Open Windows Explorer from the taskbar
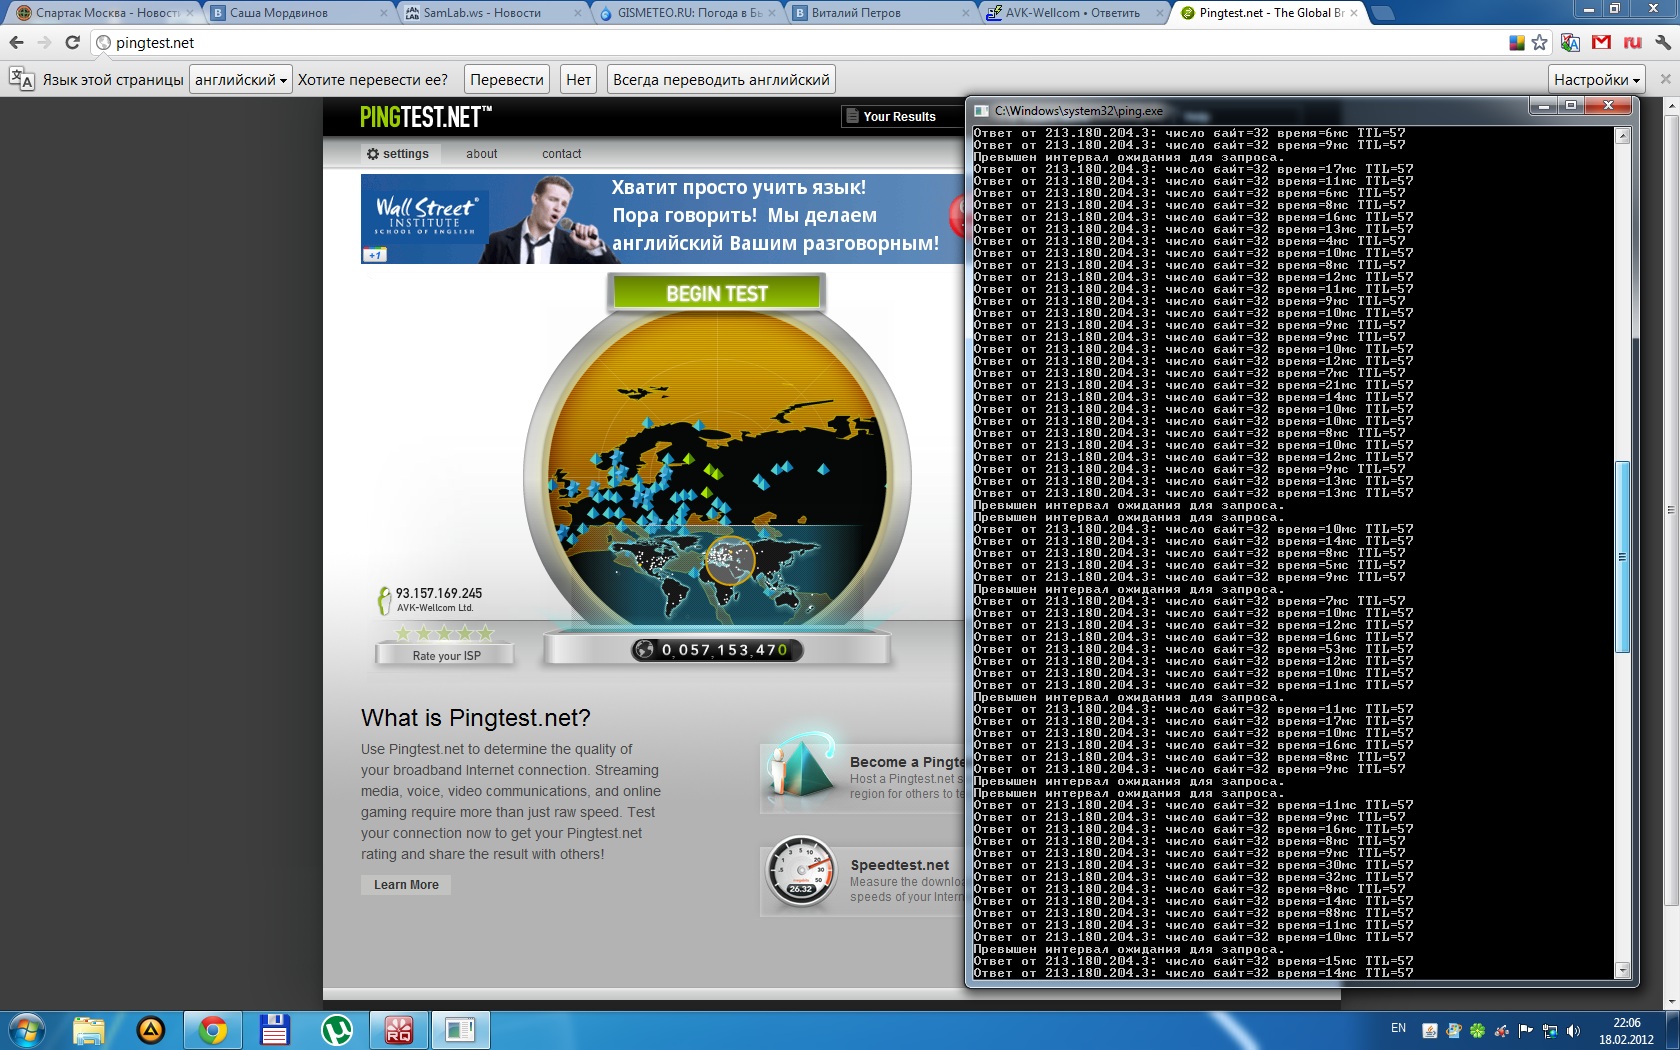This screenshot has height=1050, width=1680. (89, 1030)
